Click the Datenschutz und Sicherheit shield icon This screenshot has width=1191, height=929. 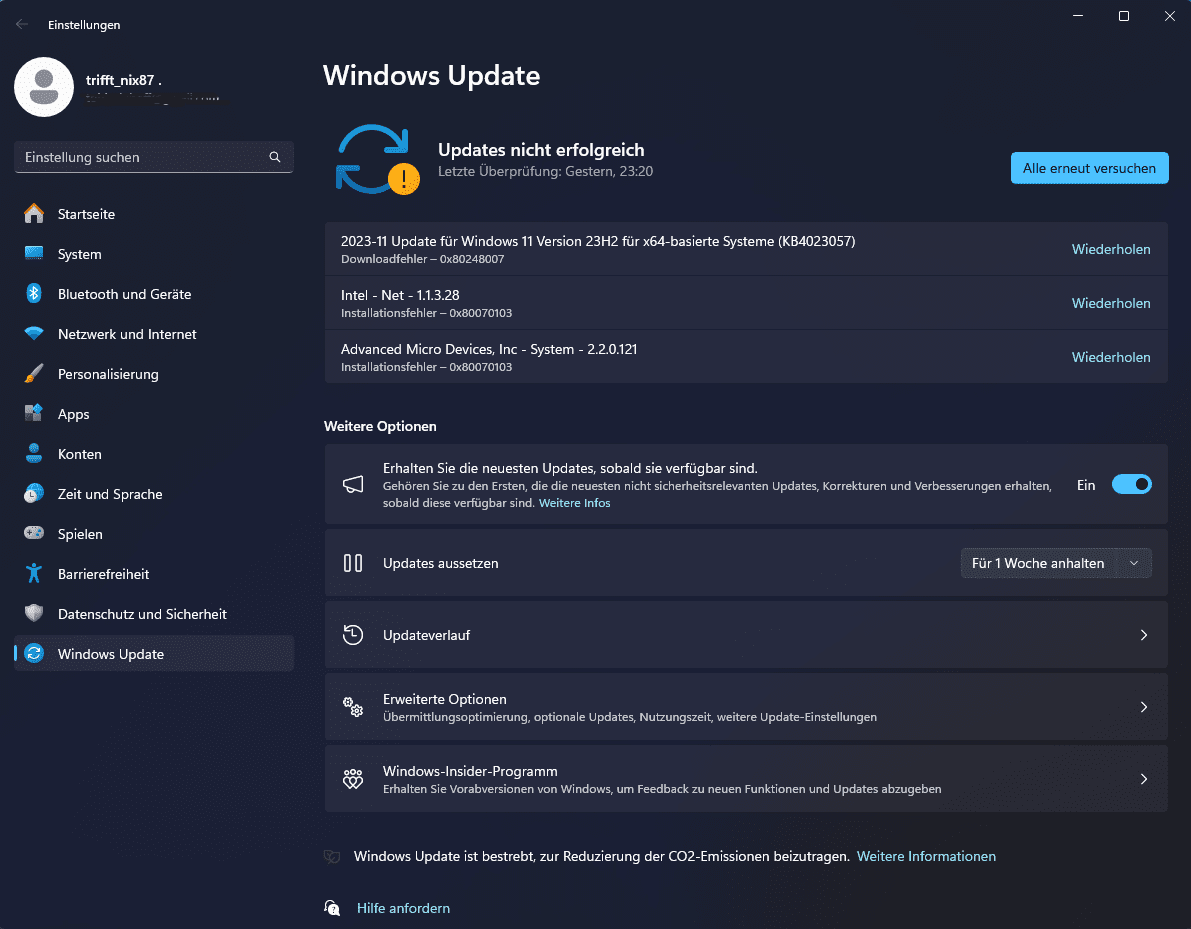34,613
